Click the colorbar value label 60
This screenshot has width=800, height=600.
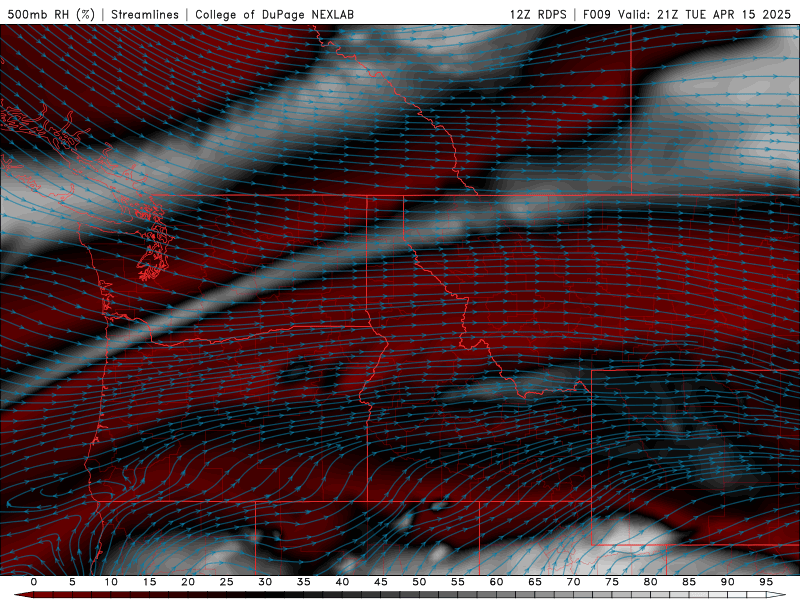(496, 582)
